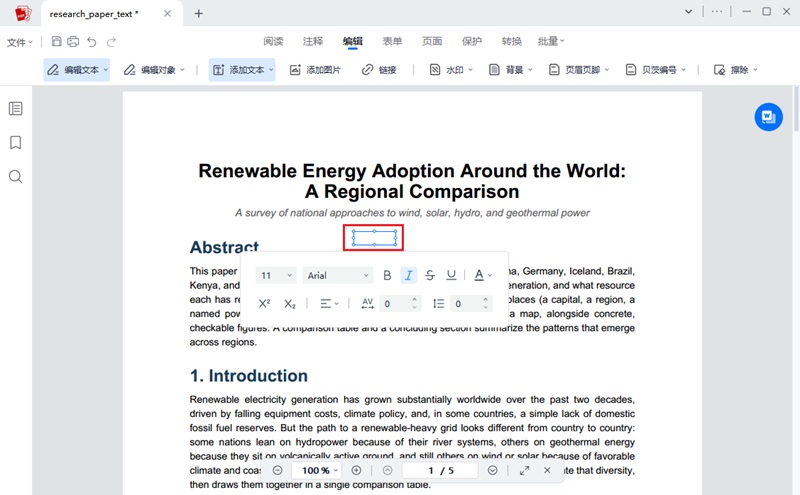Open the tab list chevron in title bar
Screen dimensions: 800x495
pyautogui.click(x=688, y=11)
